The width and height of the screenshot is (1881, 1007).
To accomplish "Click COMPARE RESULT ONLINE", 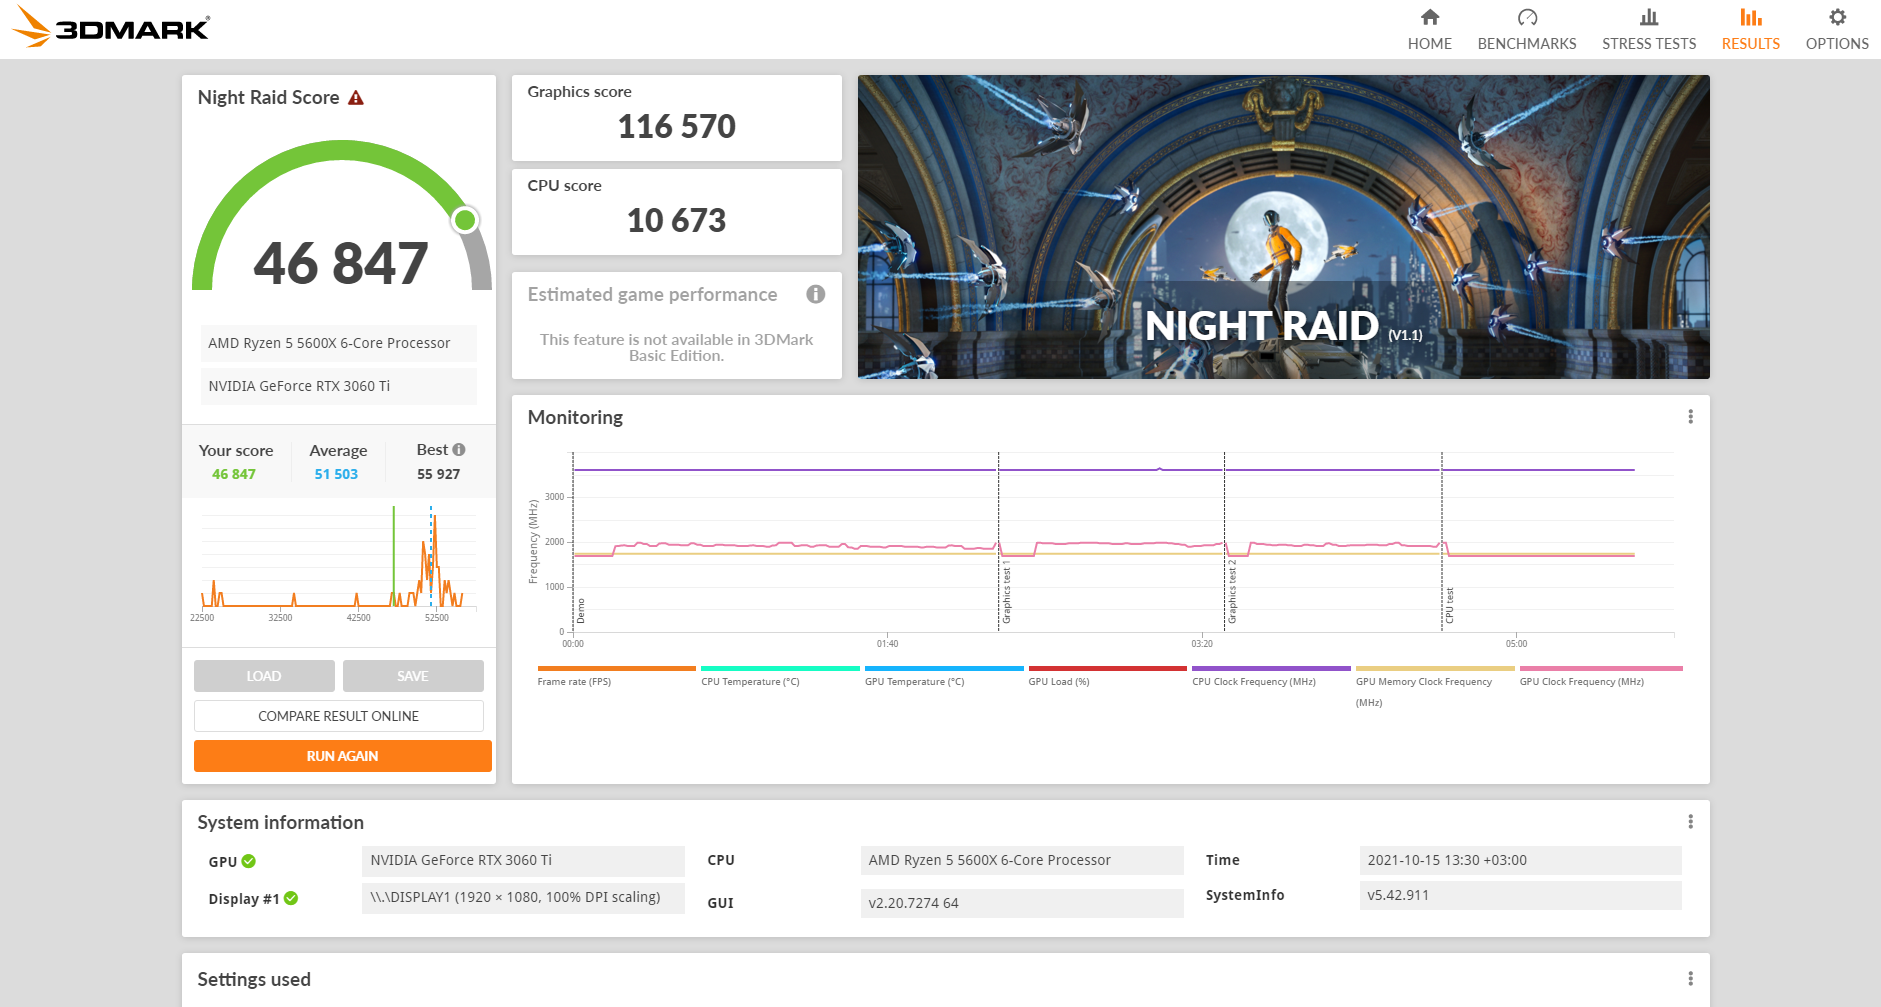I will tap(339, 716).
